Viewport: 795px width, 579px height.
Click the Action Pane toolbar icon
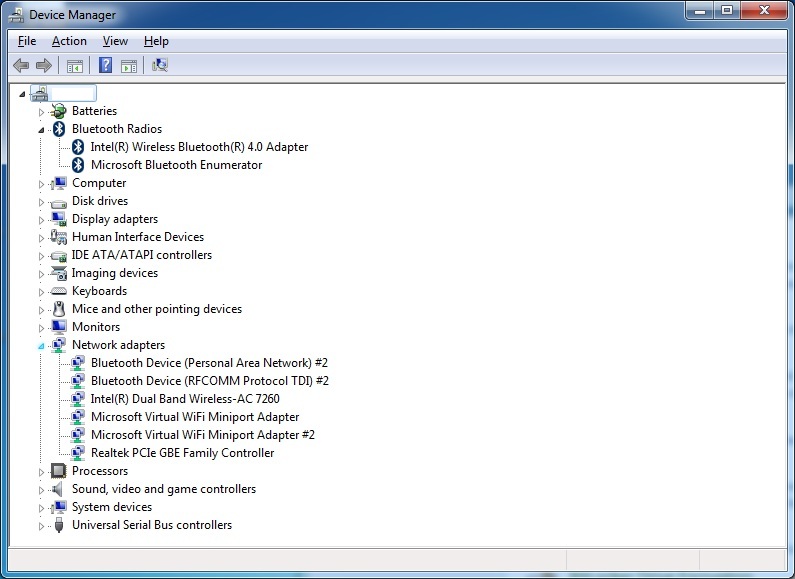pyautogui.click(x=129, y=65)
